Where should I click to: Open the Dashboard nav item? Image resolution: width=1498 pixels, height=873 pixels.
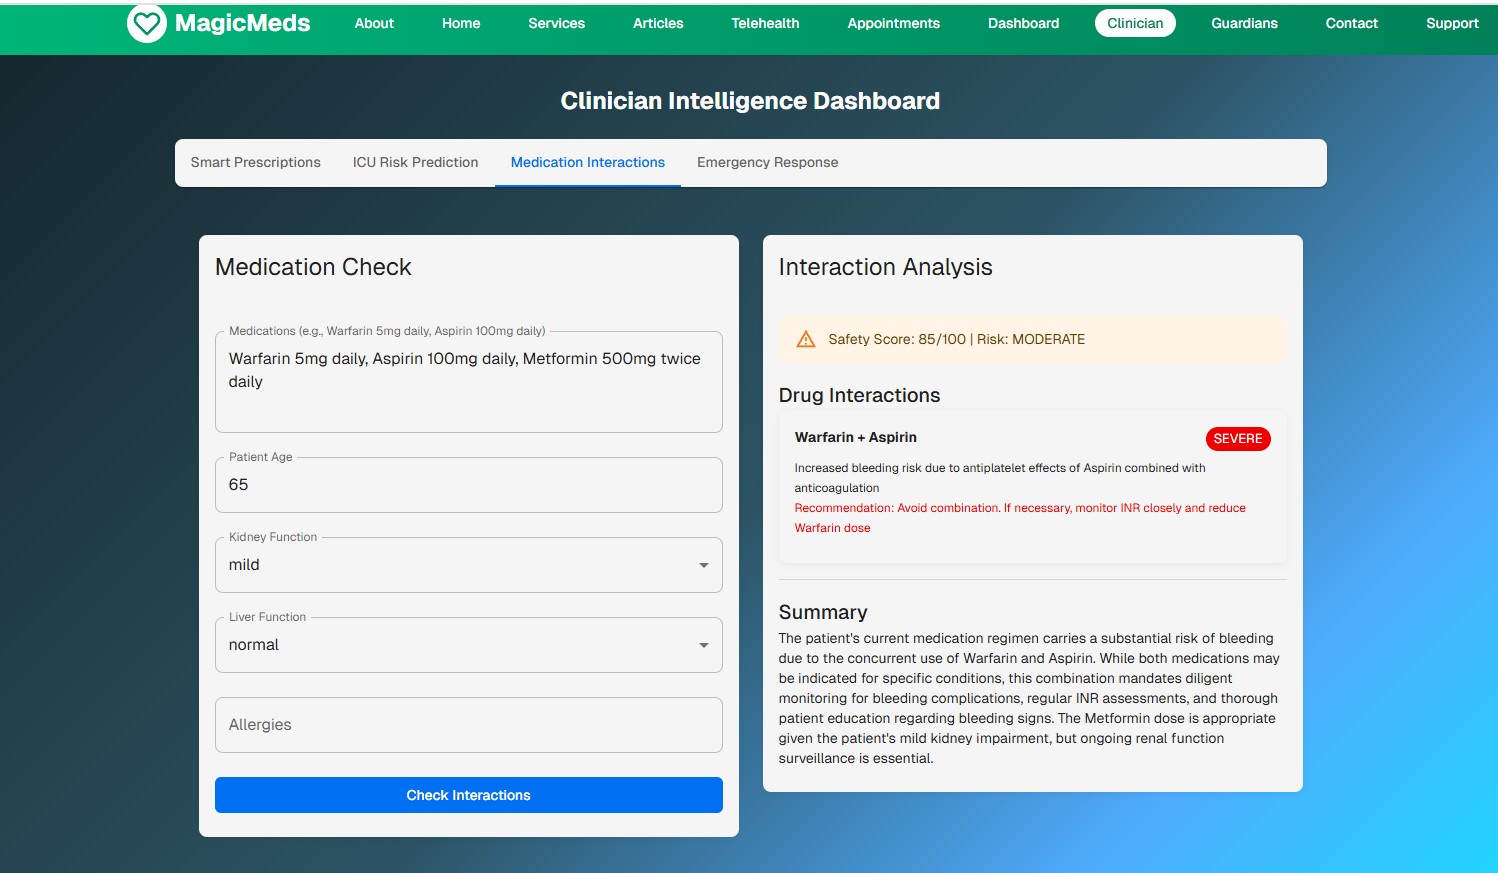point(1023,23)
